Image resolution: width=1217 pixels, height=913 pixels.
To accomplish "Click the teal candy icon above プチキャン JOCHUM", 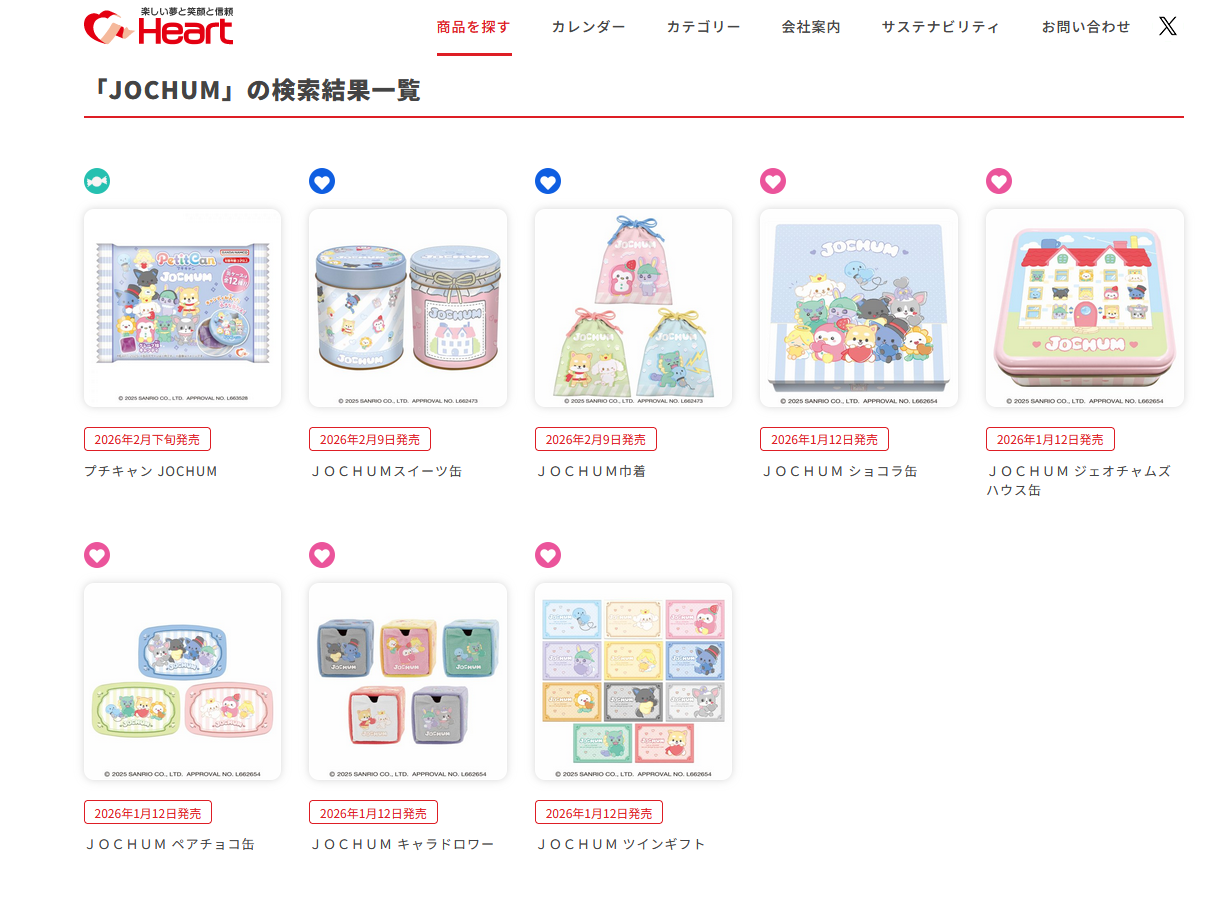I will pyautogui.click(x=97, y=181).
